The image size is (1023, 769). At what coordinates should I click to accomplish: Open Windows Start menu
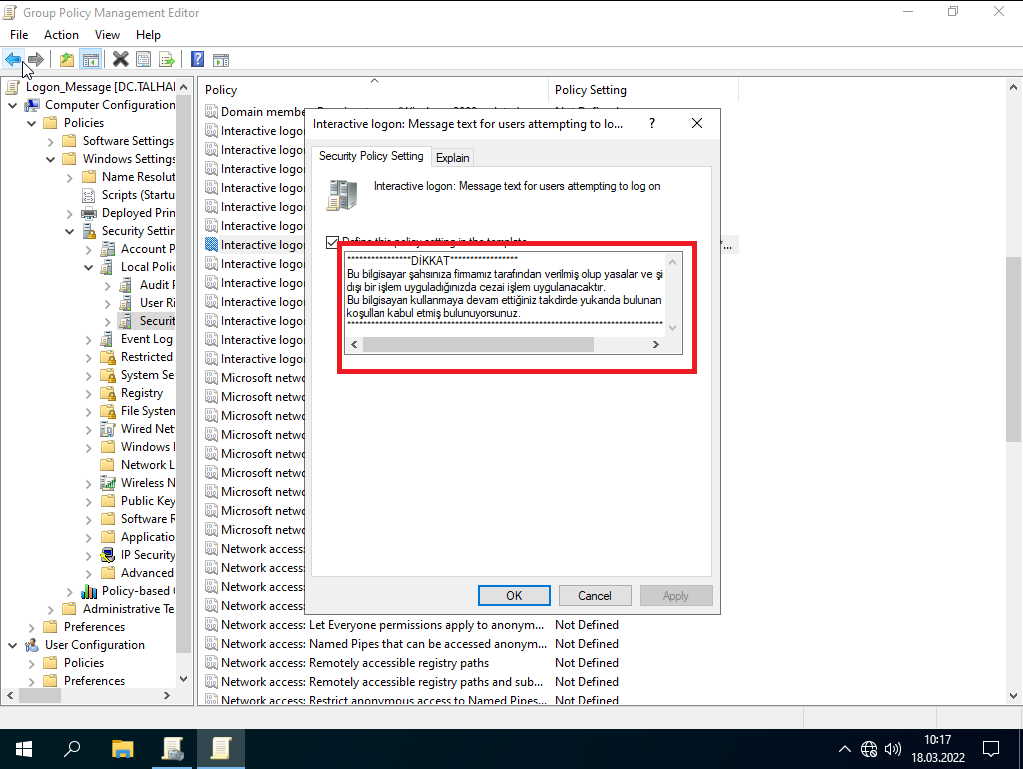point(24,749)
